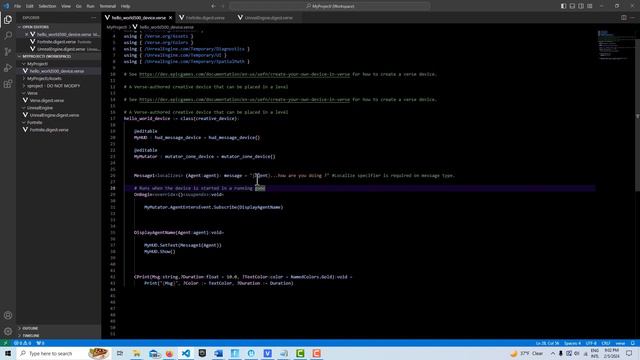Open the Run and Debug view
Screen dimensions: 640x360
tap(8, 68)
